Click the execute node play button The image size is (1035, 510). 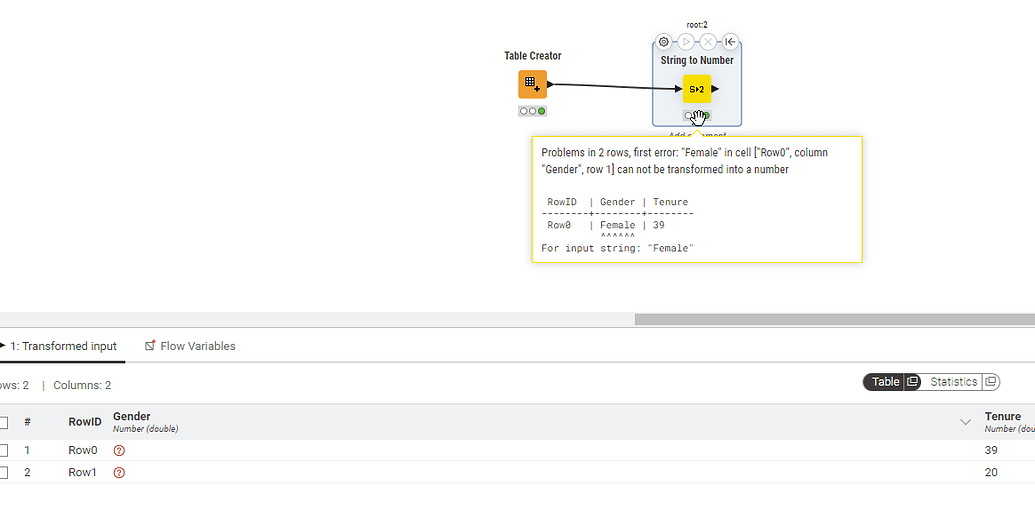pos(686,42)
